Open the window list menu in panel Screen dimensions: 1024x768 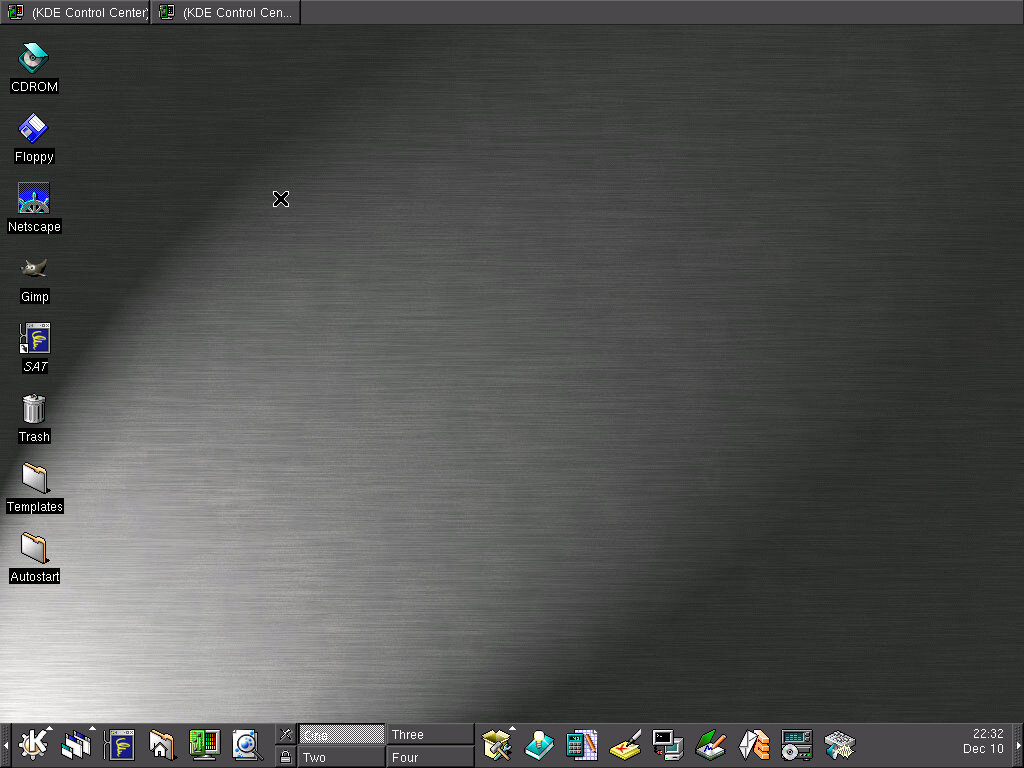point(77,745)
